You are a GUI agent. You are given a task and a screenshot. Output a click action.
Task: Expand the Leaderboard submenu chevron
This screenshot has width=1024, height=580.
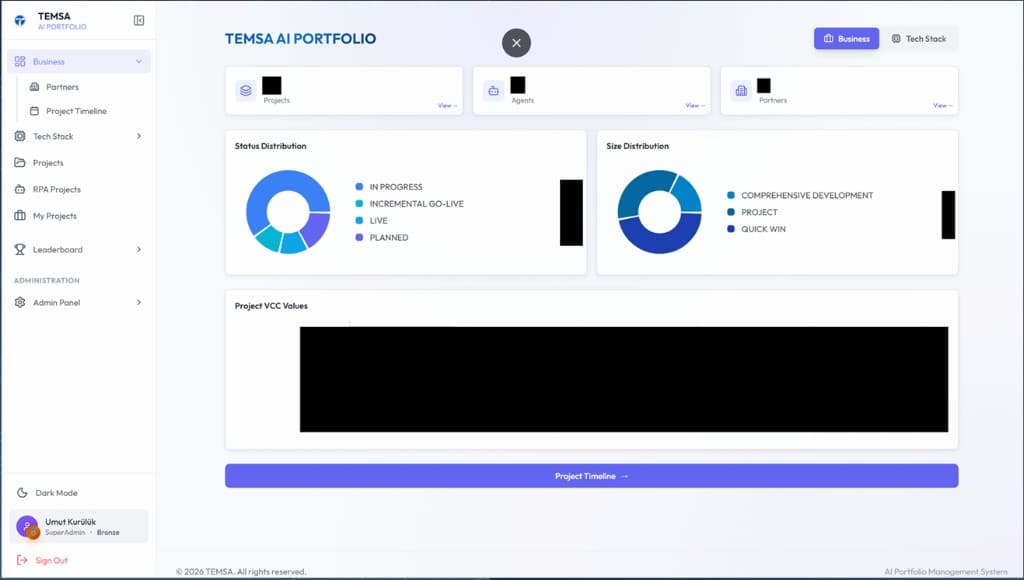point(138,250)
